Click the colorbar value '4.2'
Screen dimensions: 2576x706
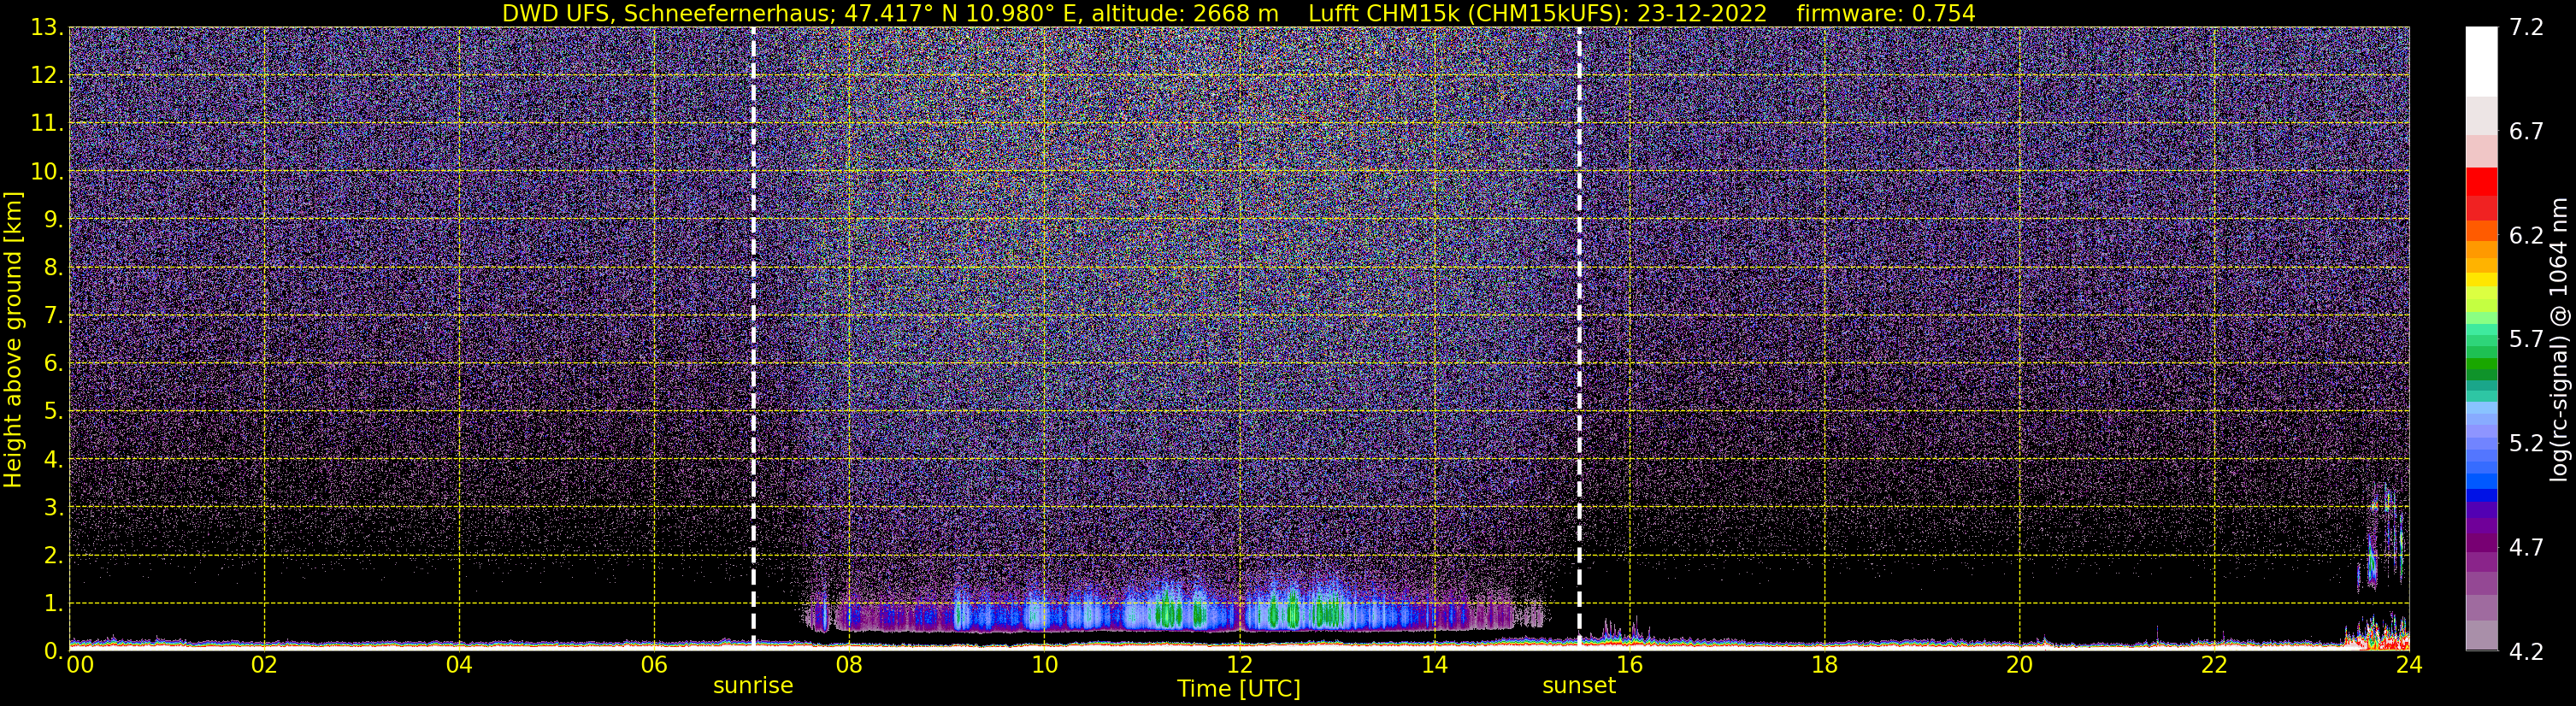click(x=2526, y=652)
